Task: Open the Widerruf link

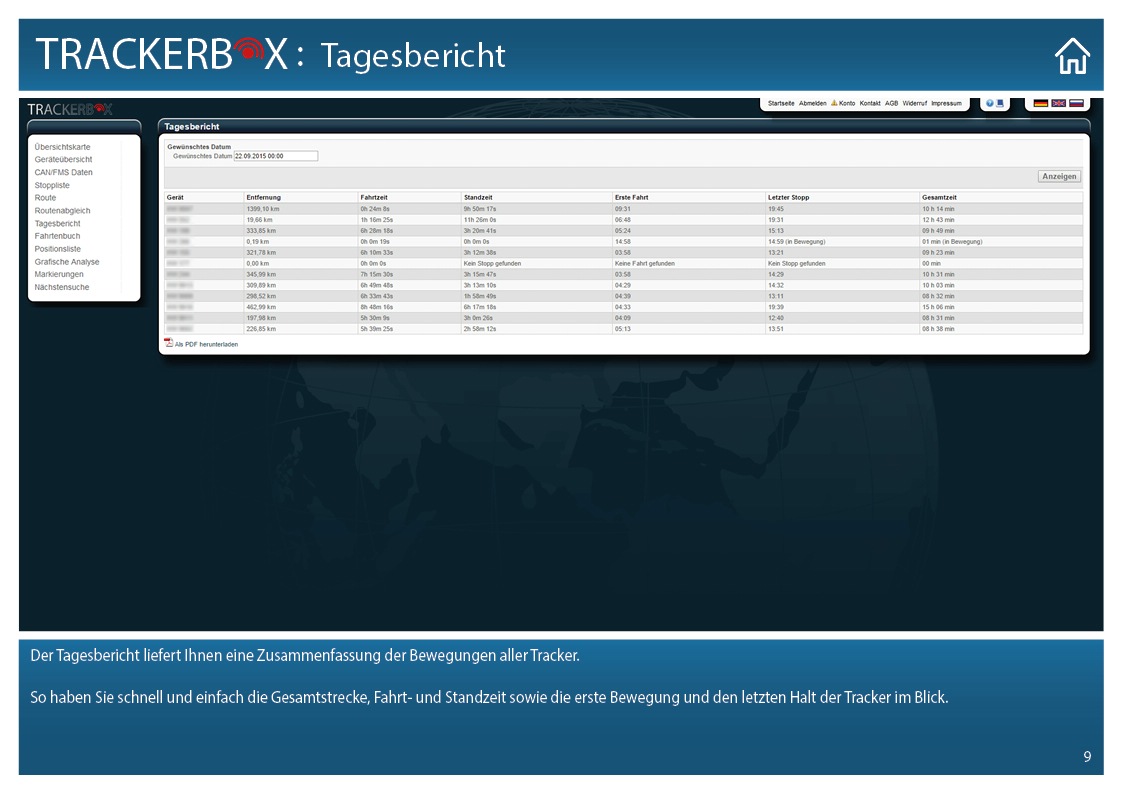Action: tap(915, 103)
